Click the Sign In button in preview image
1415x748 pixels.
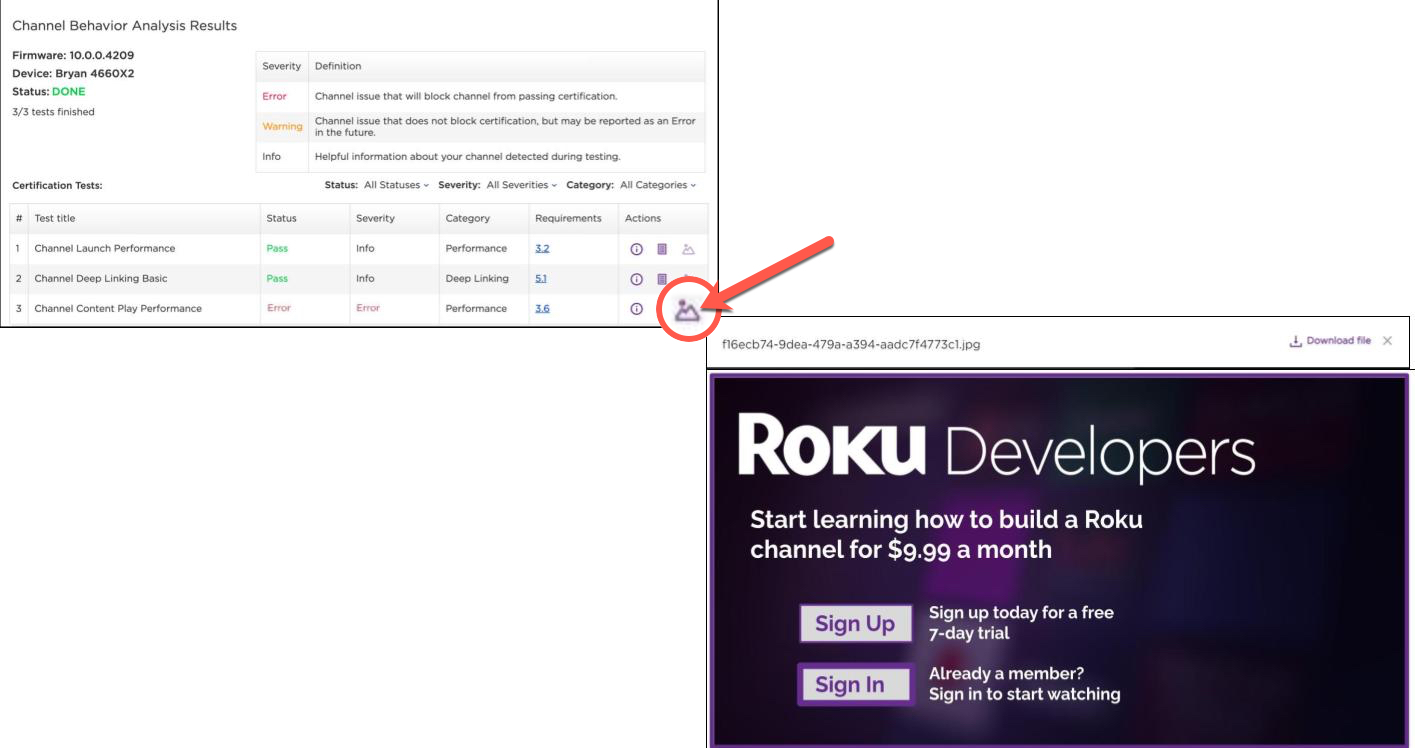855,685
